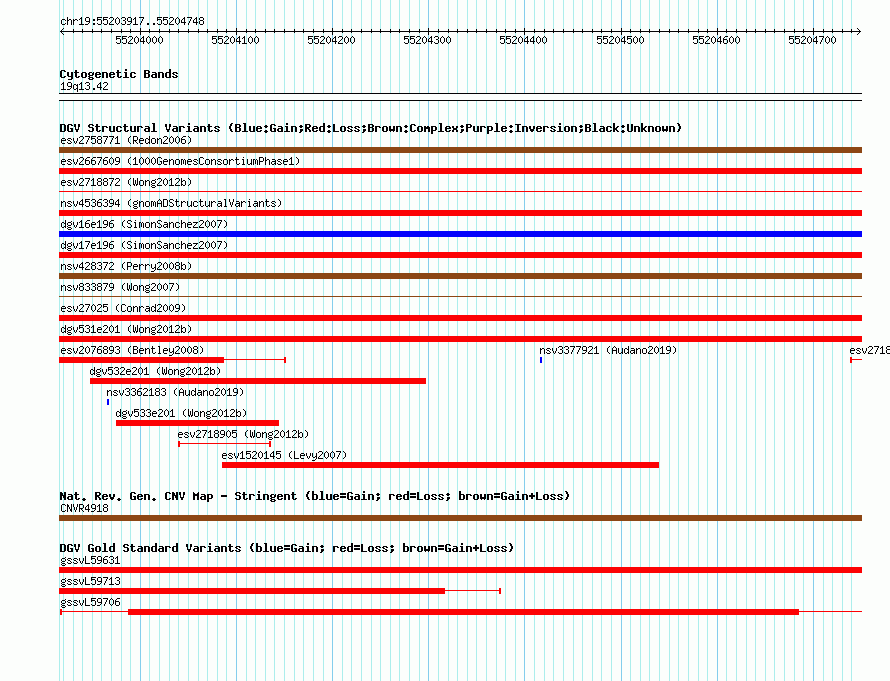
Task: Click the red gssvL59706 bar
Action: pyautogui.click(x=464, y=612)
